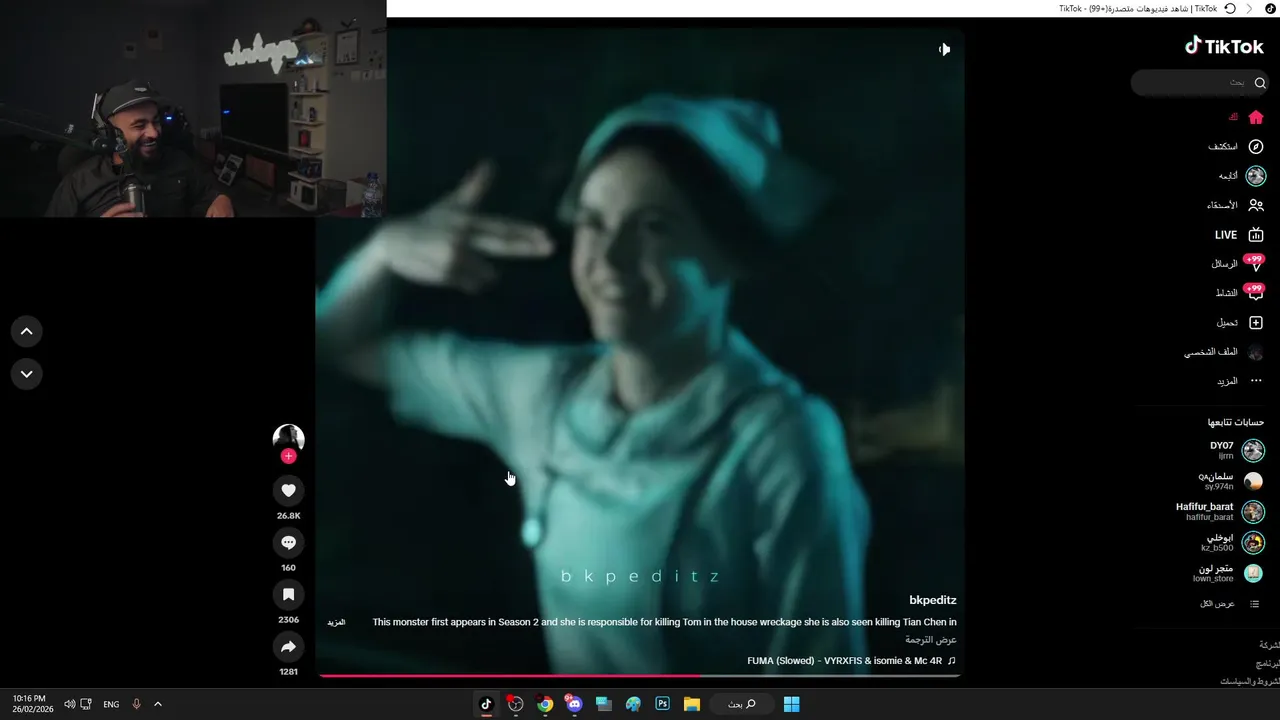This screenshot has width=1280, height=720.
Task: Open followed account lown_store
Action: (x=1213, y=573)
